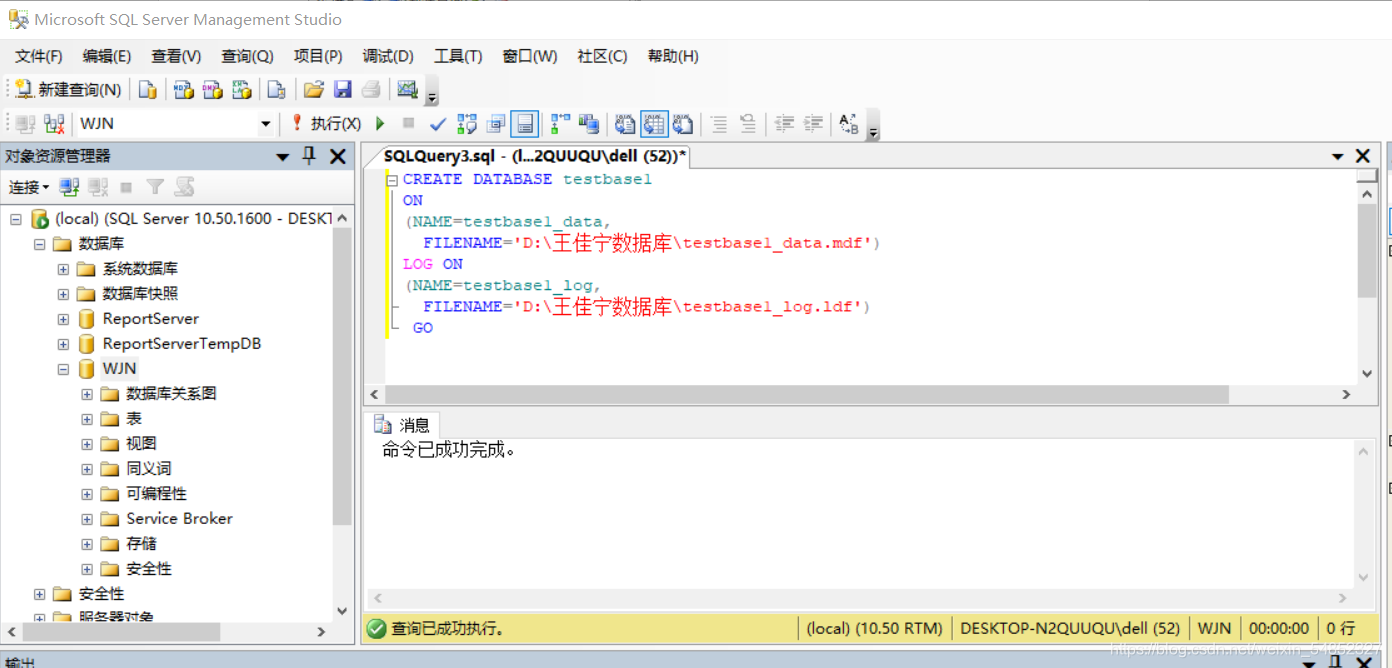Collapse the WJN database node
The image size is (1392, 668).
tap(63, 369)
